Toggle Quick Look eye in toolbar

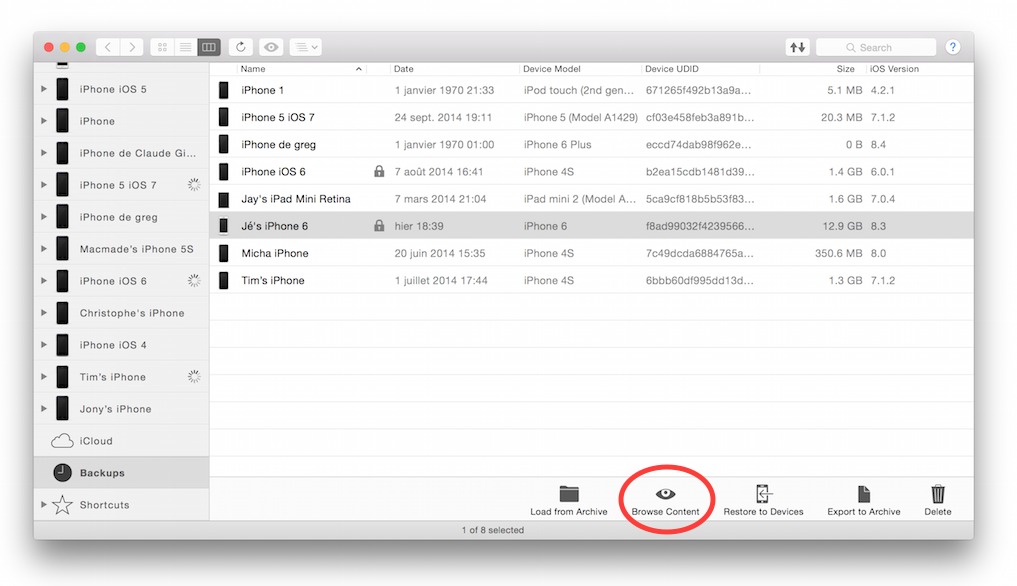(x=271, y=47)
